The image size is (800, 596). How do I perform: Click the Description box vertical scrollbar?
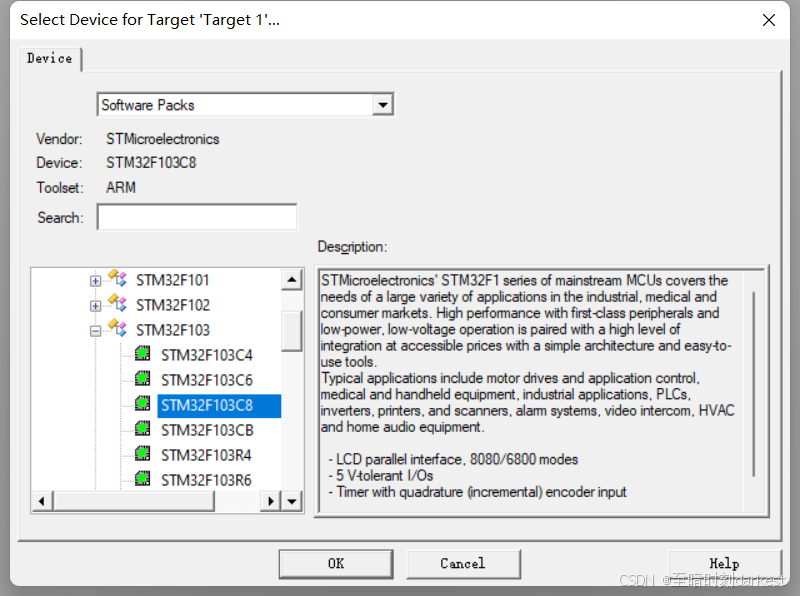tap(754, 384)
